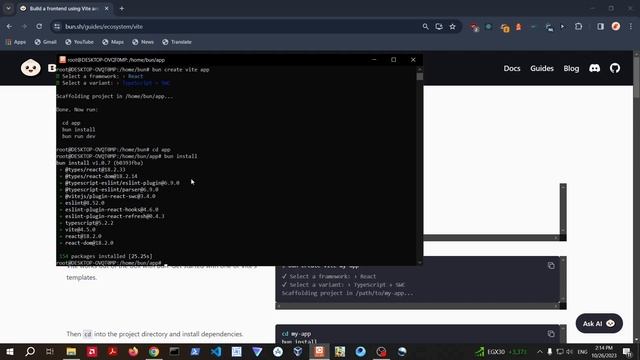Reload the bun.sh page
640x360 pixels.
point(39,27)
